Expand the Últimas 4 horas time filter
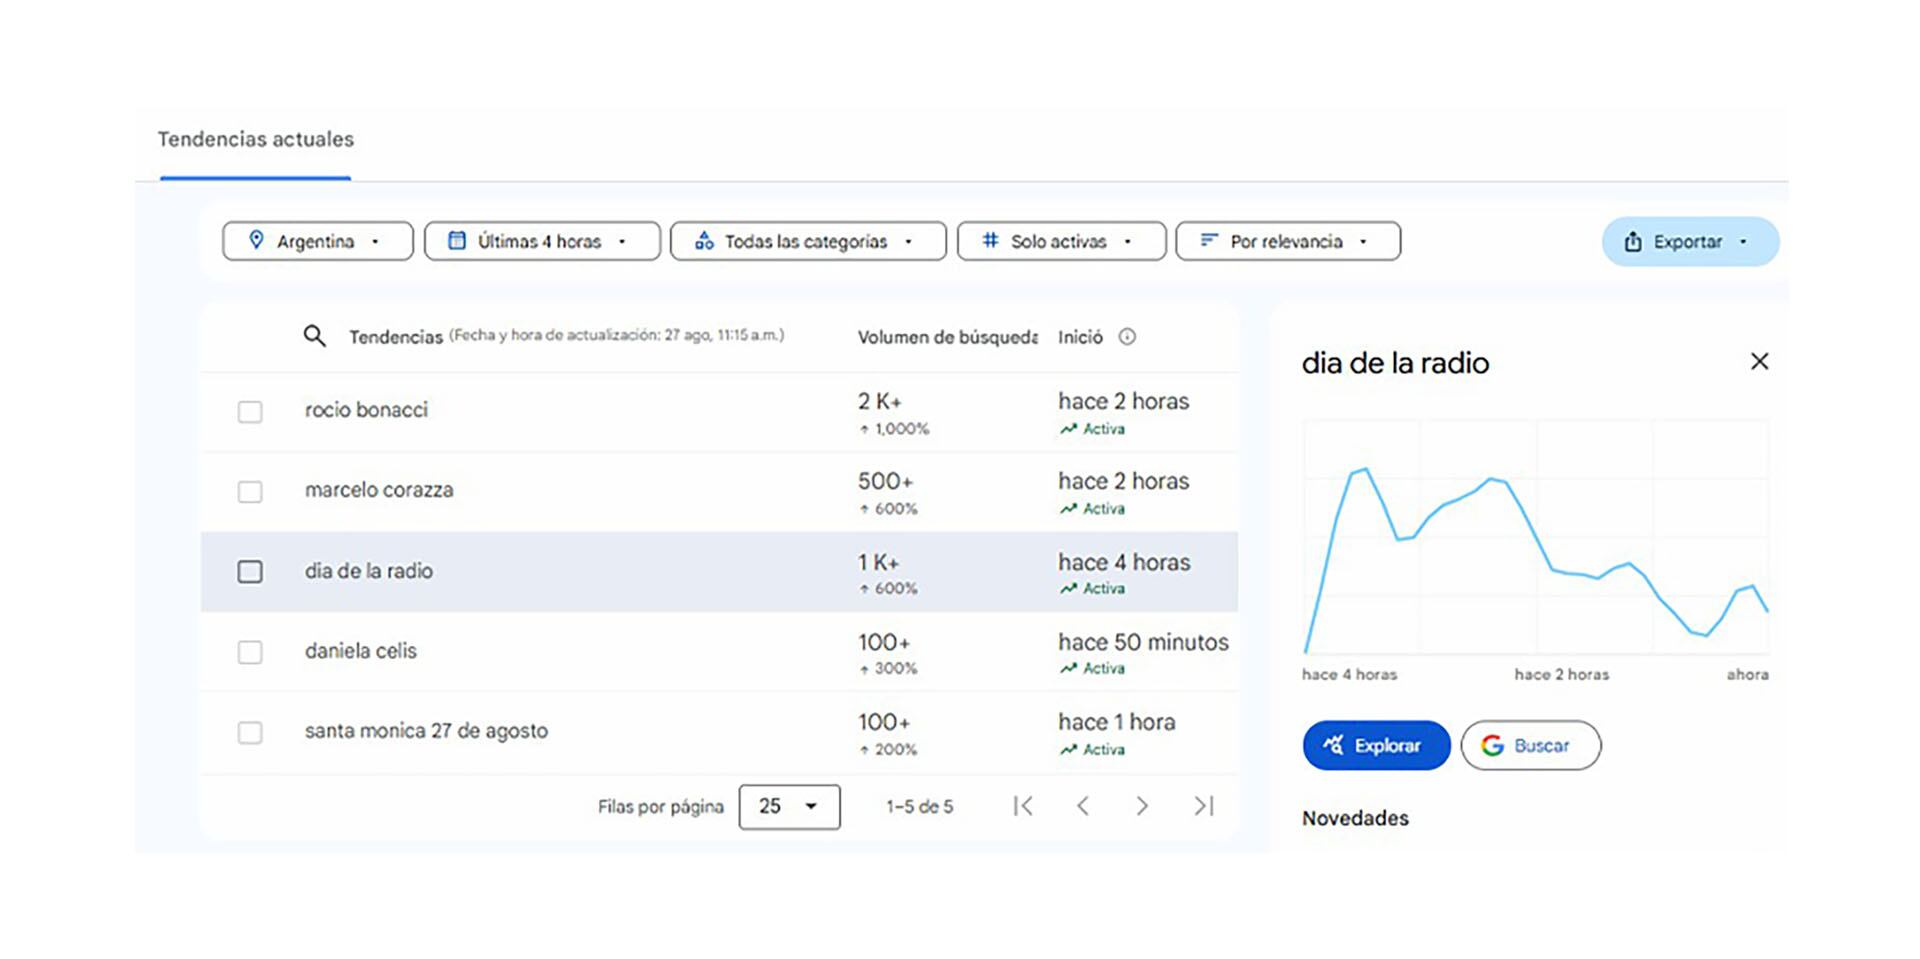 [541, 241]
